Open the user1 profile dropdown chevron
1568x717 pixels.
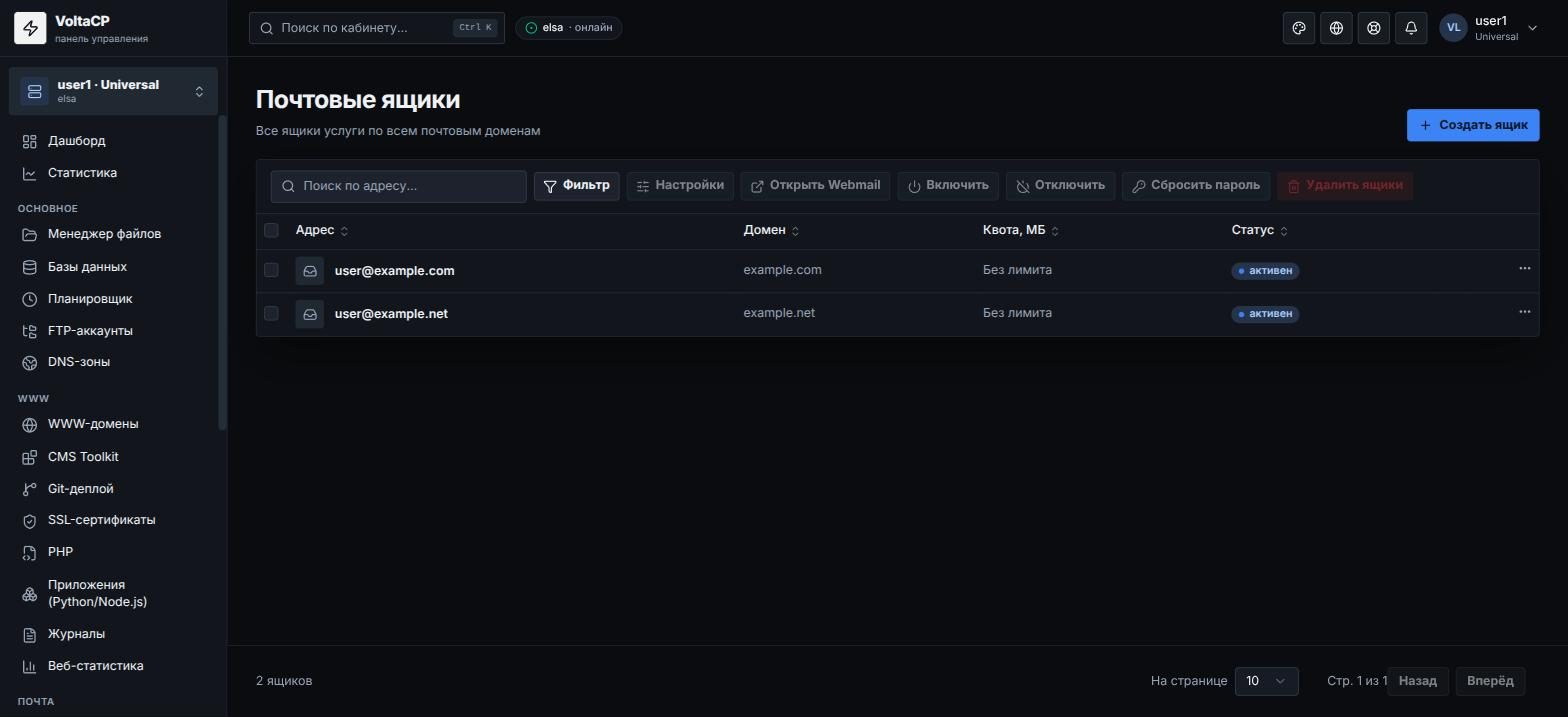(x=1532, y=28)
